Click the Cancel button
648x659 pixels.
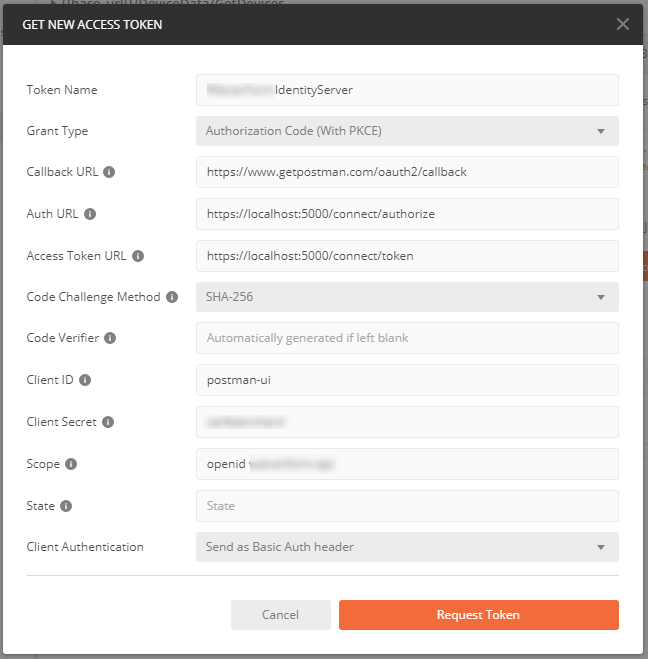[281, 615]
